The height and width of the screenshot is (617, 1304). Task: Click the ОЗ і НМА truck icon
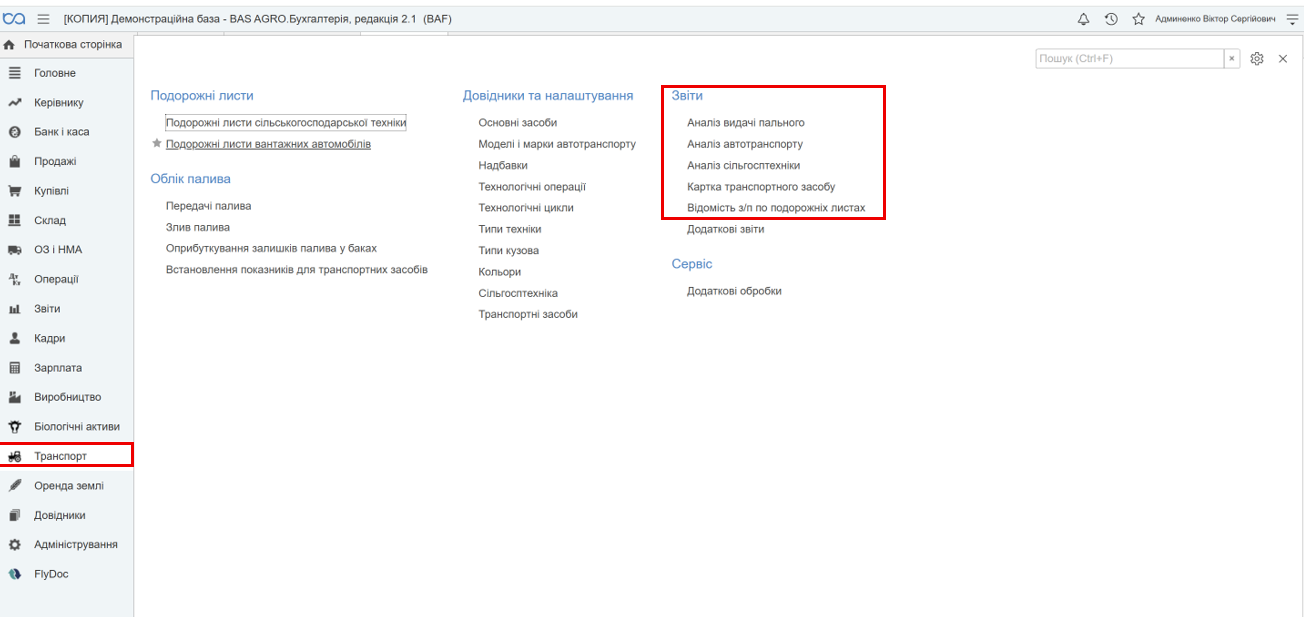[15, 250]
